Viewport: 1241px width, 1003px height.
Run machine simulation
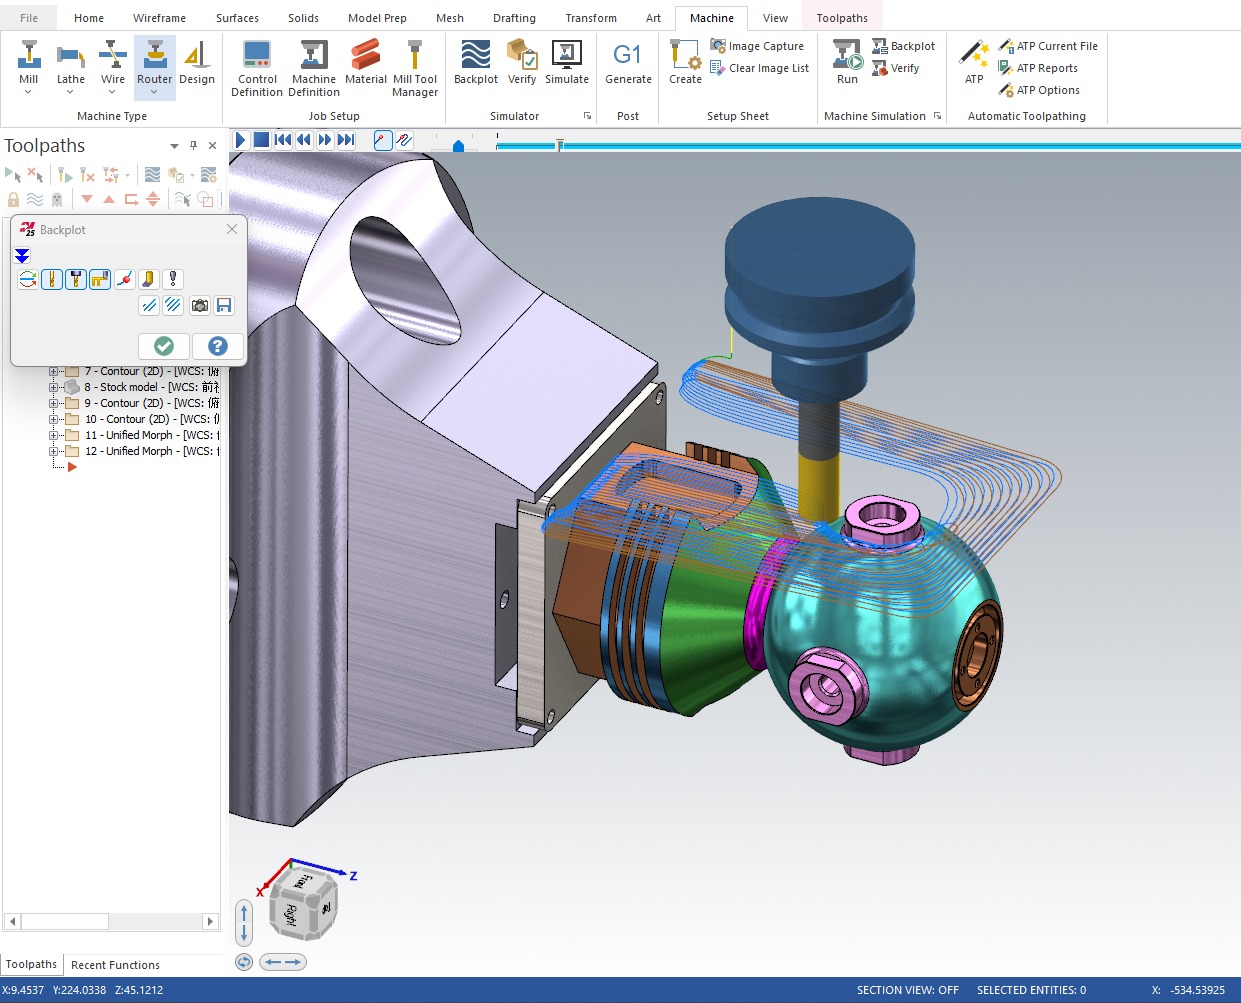[x=848, y=62]
